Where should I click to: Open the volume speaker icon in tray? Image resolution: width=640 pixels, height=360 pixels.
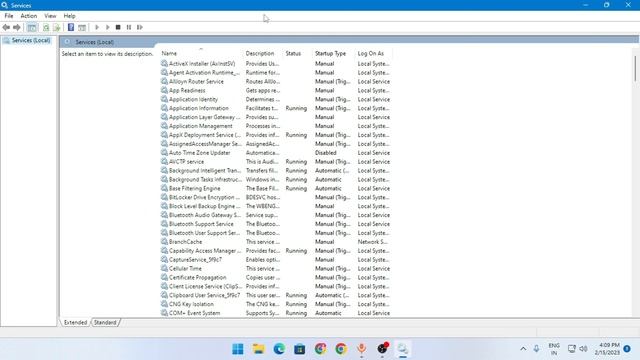[584, 349]
